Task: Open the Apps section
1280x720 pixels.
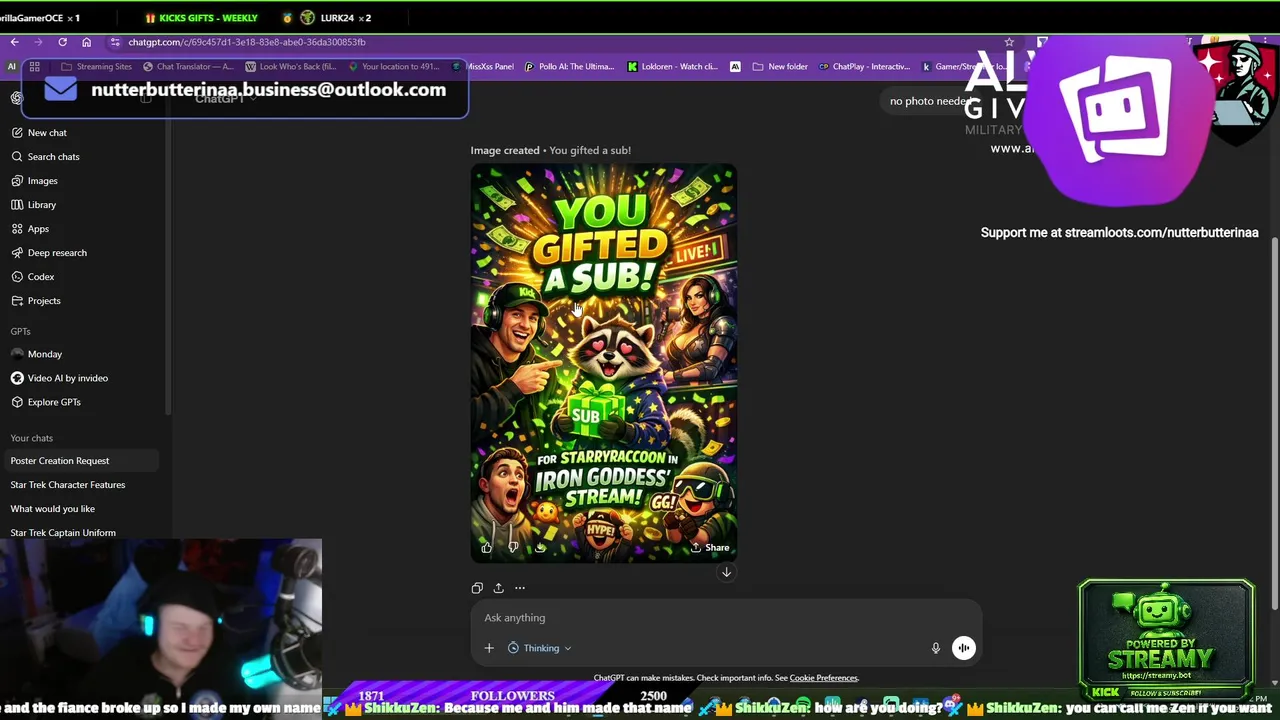Action: point(38,228)
